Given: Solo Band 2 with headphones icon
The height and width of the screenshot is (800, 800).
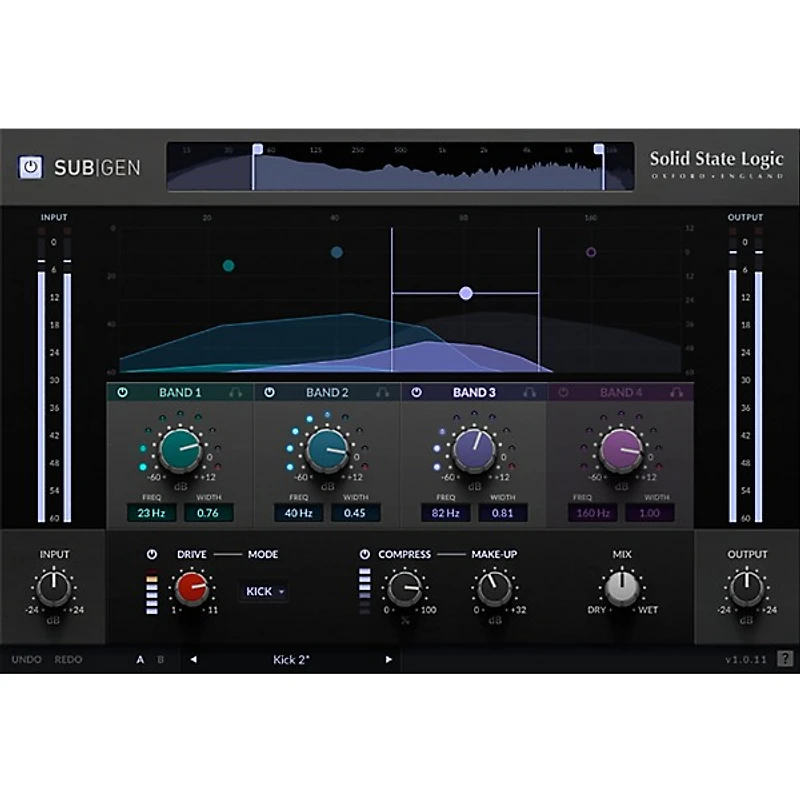Looking at the screenshot, I should (383, 392).
